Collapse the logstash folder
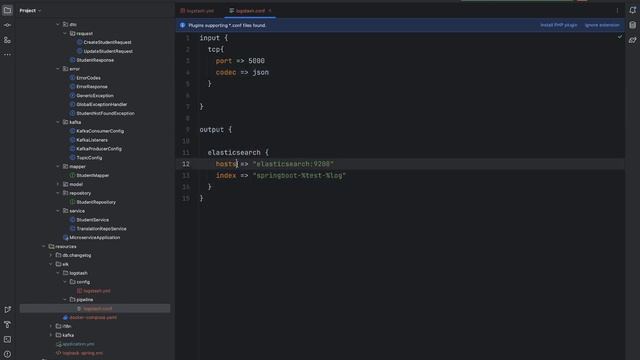Image resolution: width=640 pixels, height=360 pixels. pyautogui.click(x=58, y=273)
